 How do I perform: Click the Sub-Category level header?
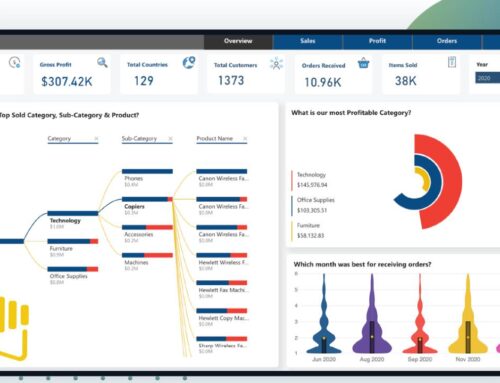139,139
